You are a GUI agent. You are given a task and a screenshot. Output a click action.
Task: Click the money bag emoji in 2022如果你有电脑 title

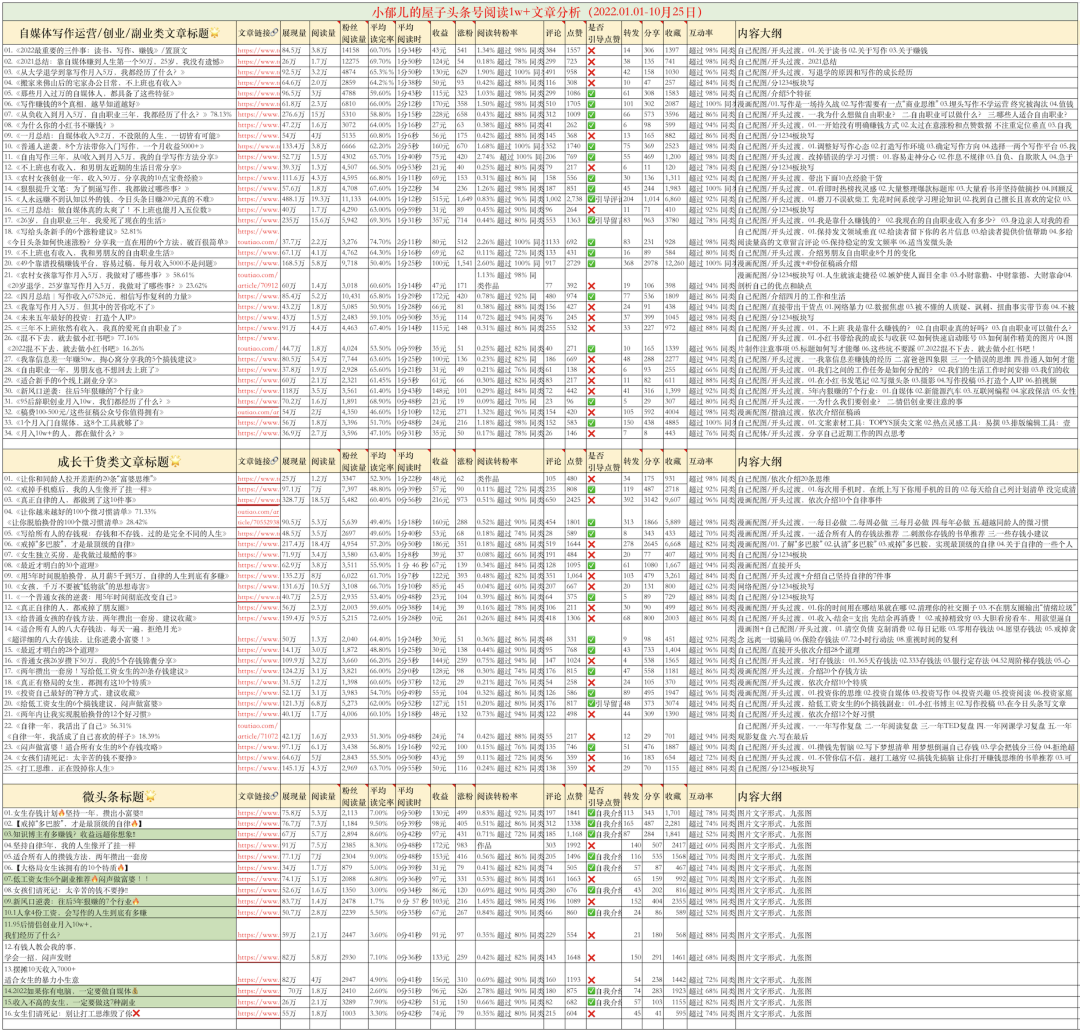tap(135, 991)
